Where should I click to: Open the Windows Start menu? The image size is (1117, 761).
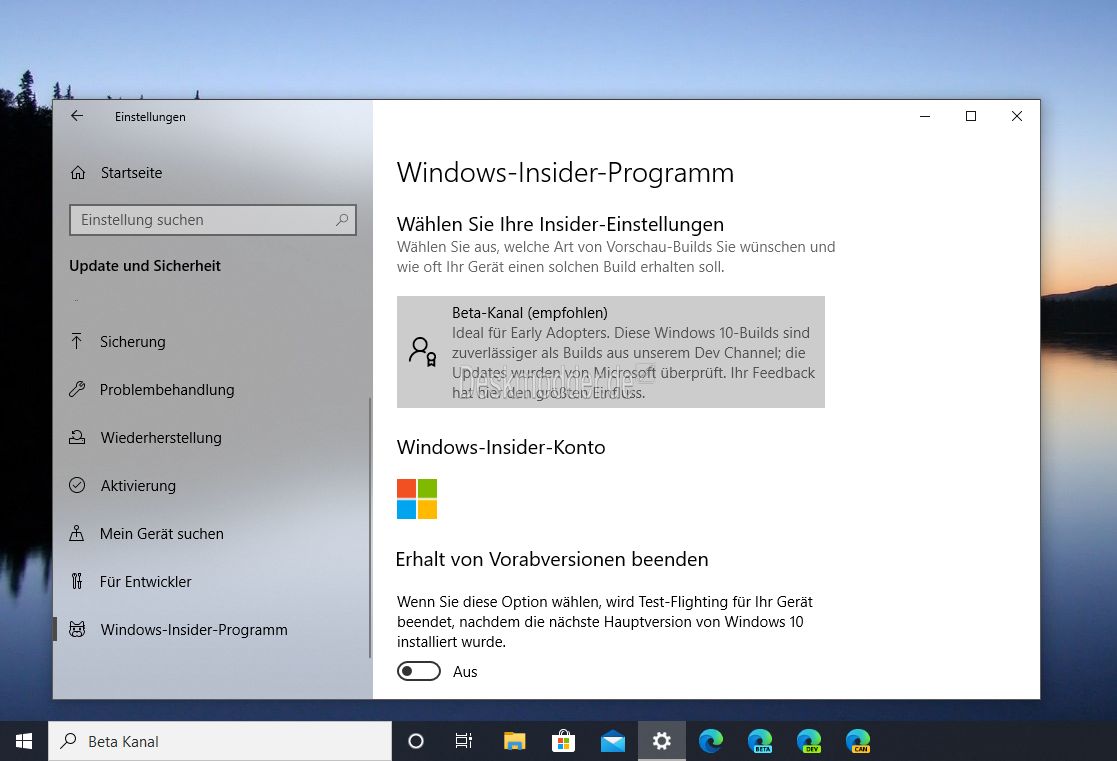pos(24,741)
